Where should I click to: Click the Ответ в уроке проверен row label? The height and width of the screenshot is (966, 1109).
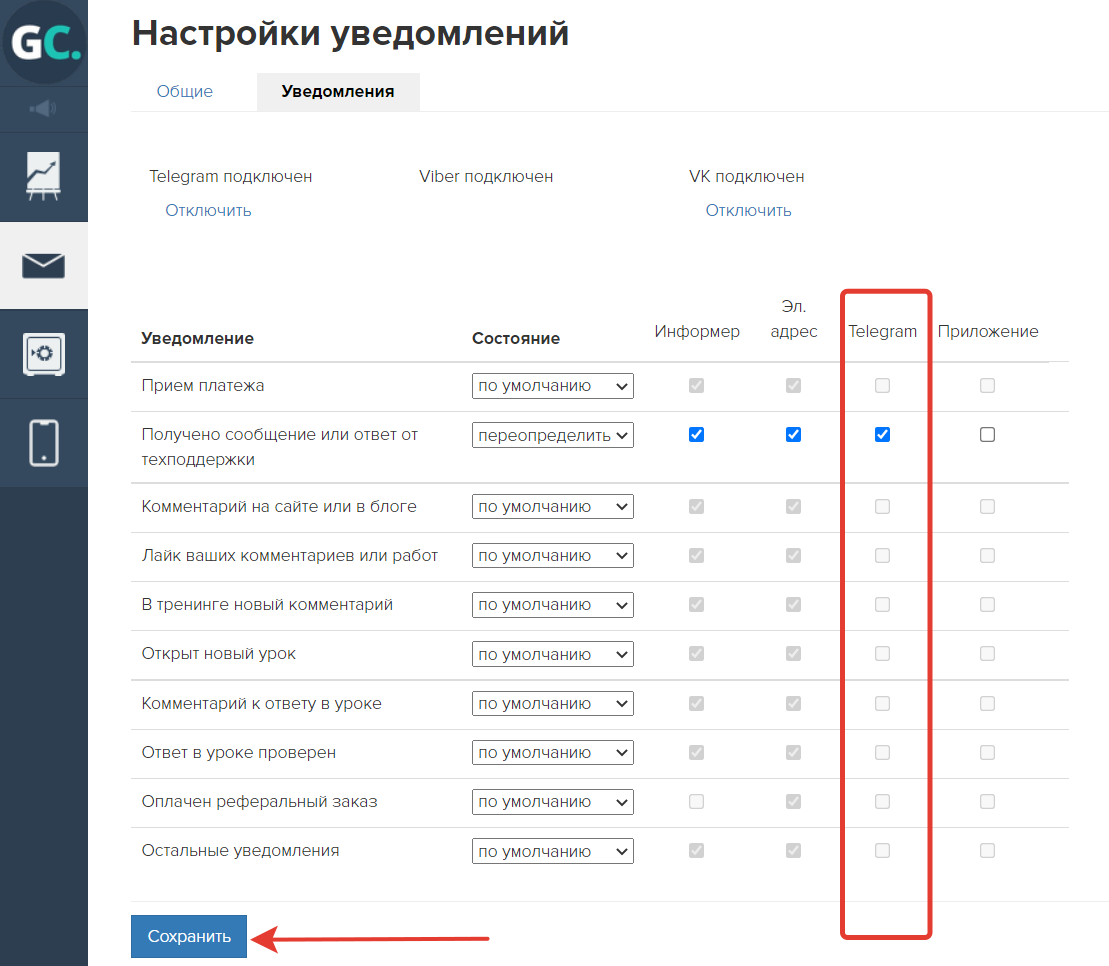[238, 752]
